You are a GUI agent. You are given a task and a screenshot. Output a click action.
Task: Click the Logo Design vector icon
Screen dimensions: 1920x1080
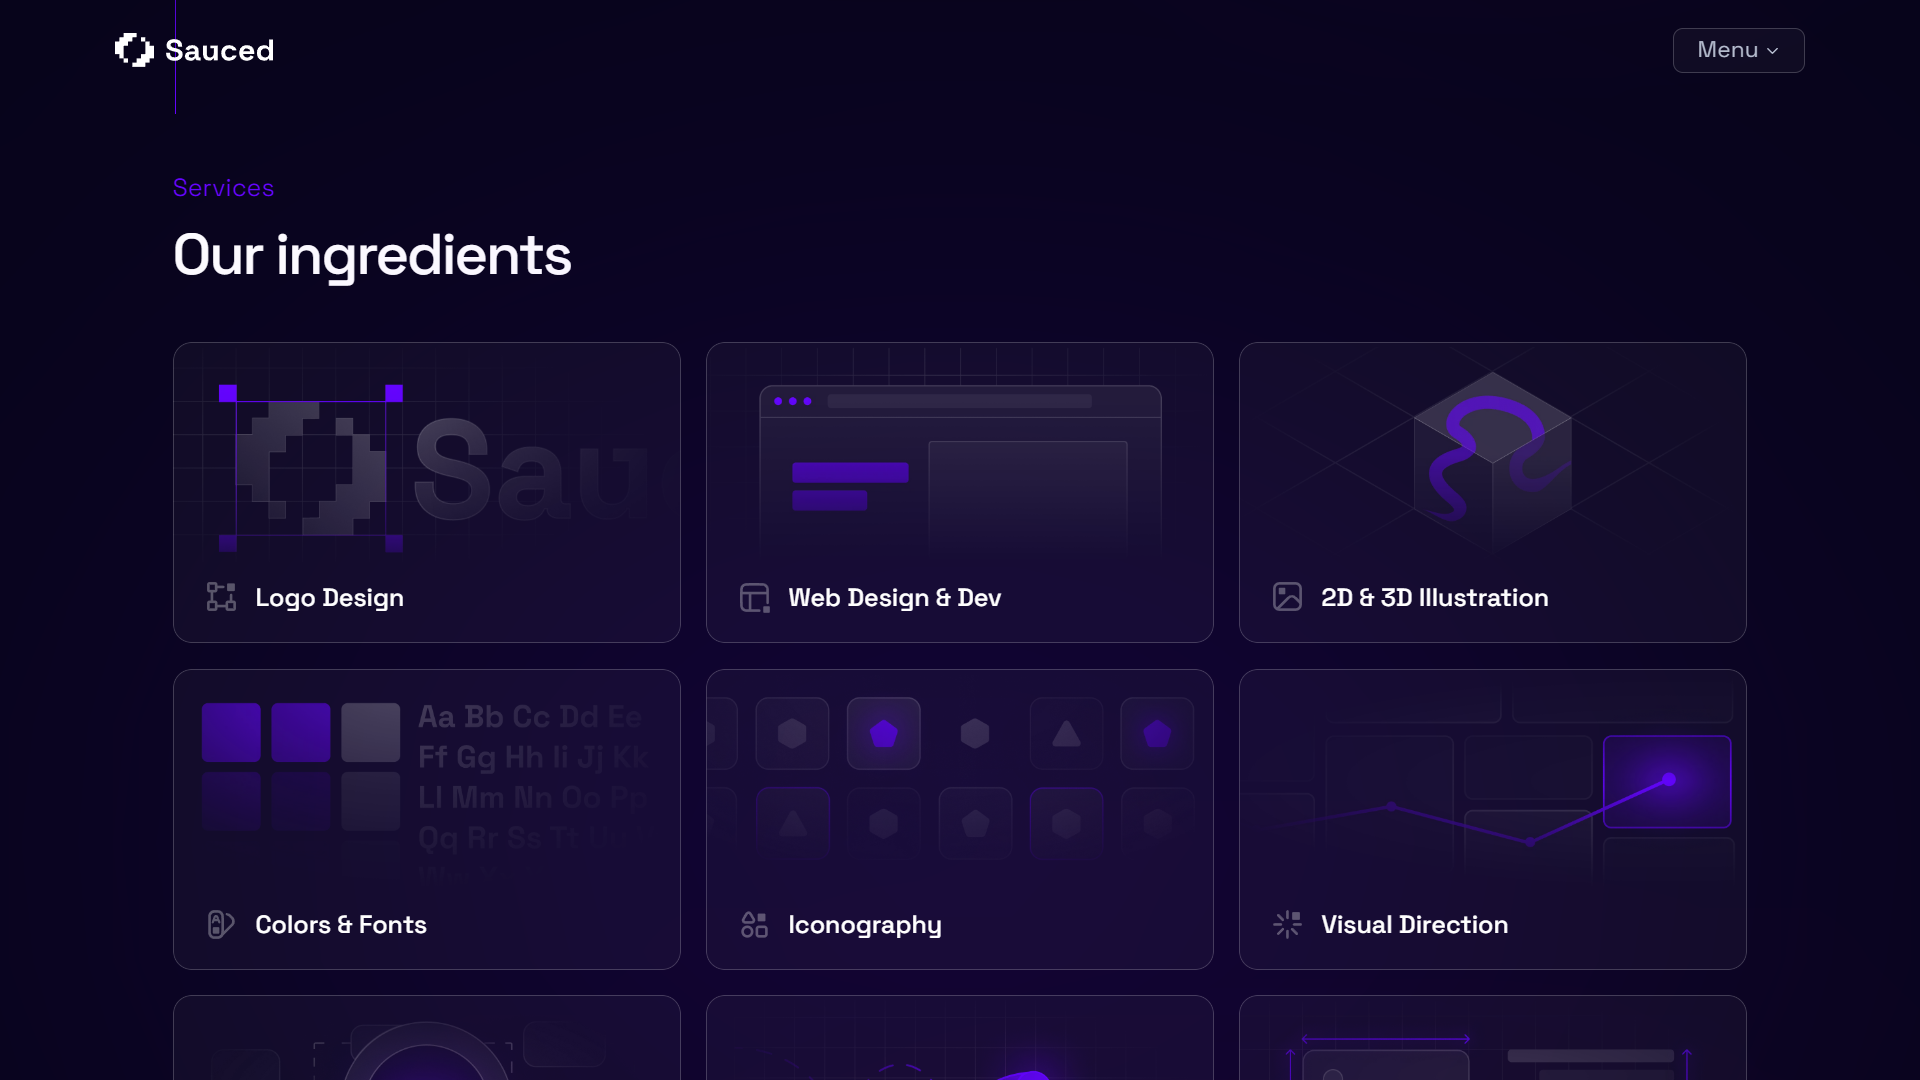coord(221,597)
